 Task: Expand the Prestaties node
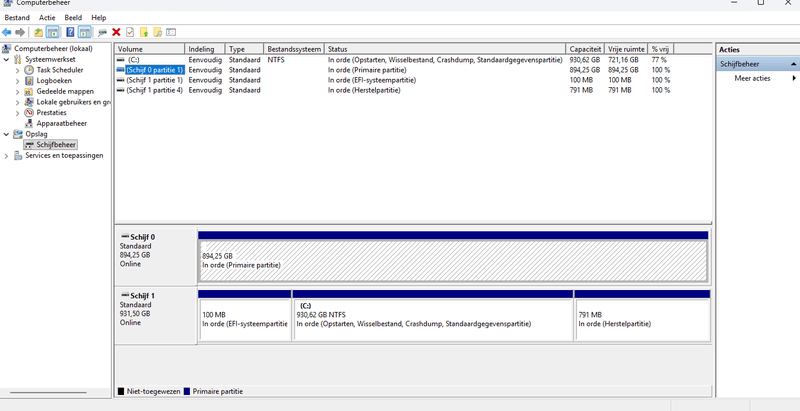point(17,113)
